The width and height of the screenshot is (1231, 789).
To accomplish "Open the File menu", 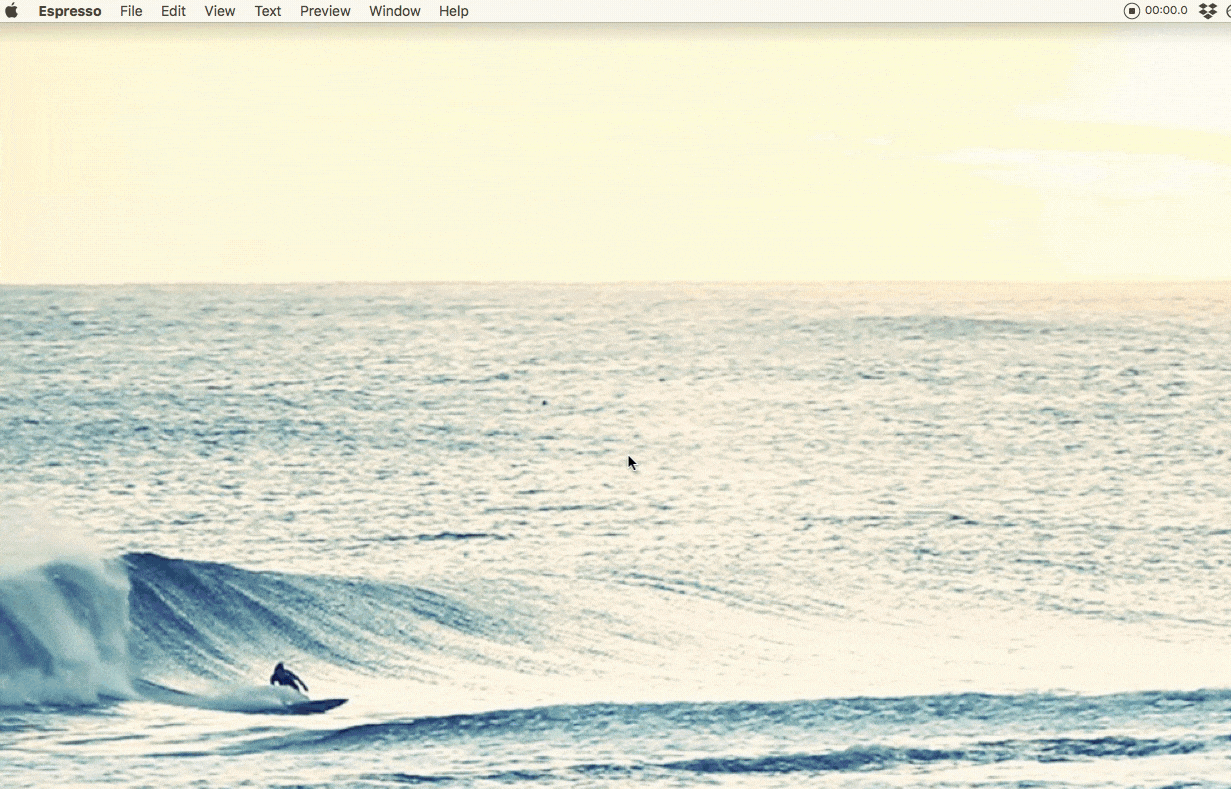I will coord(131,11).
